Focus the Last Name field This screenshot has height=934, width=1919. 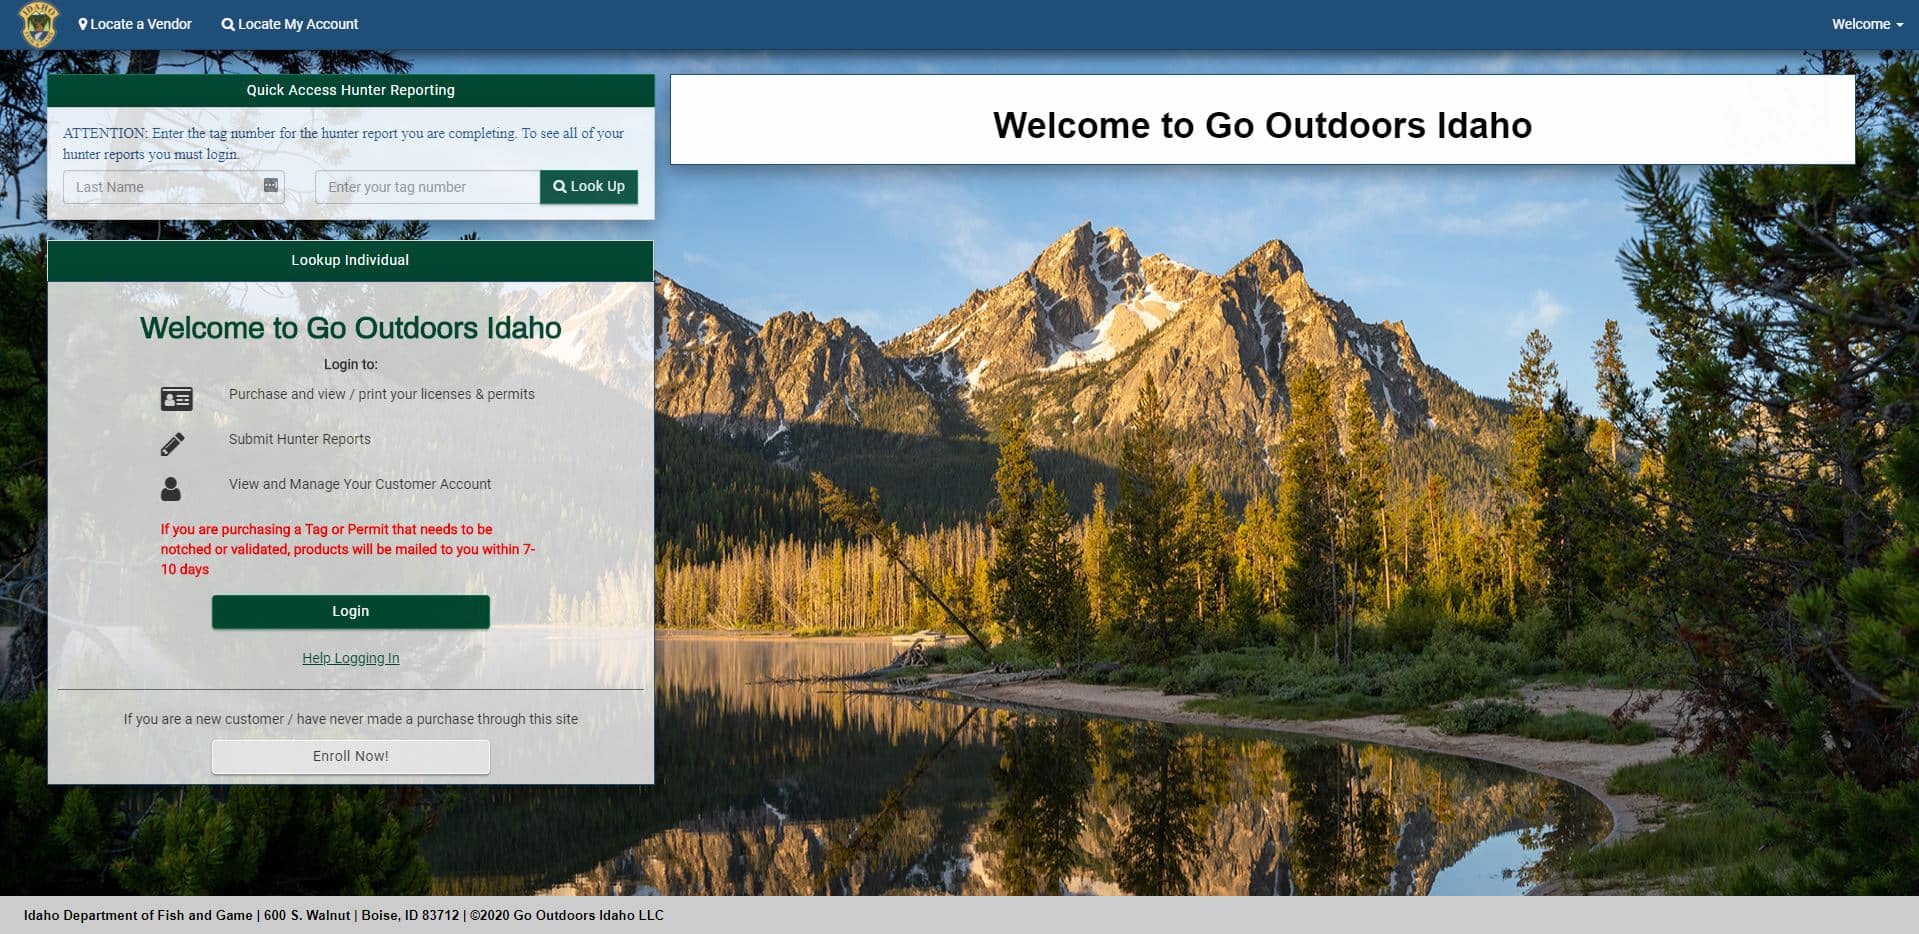pyautogui.click(x=174, y=187)
